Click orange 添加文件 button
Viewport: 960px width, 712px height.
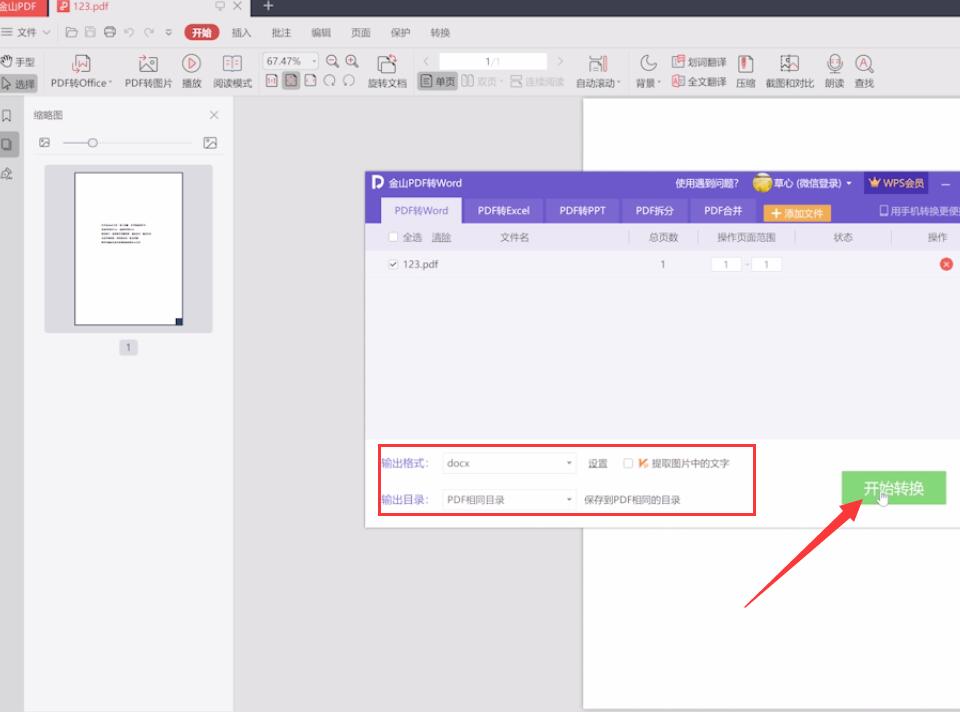797,213
